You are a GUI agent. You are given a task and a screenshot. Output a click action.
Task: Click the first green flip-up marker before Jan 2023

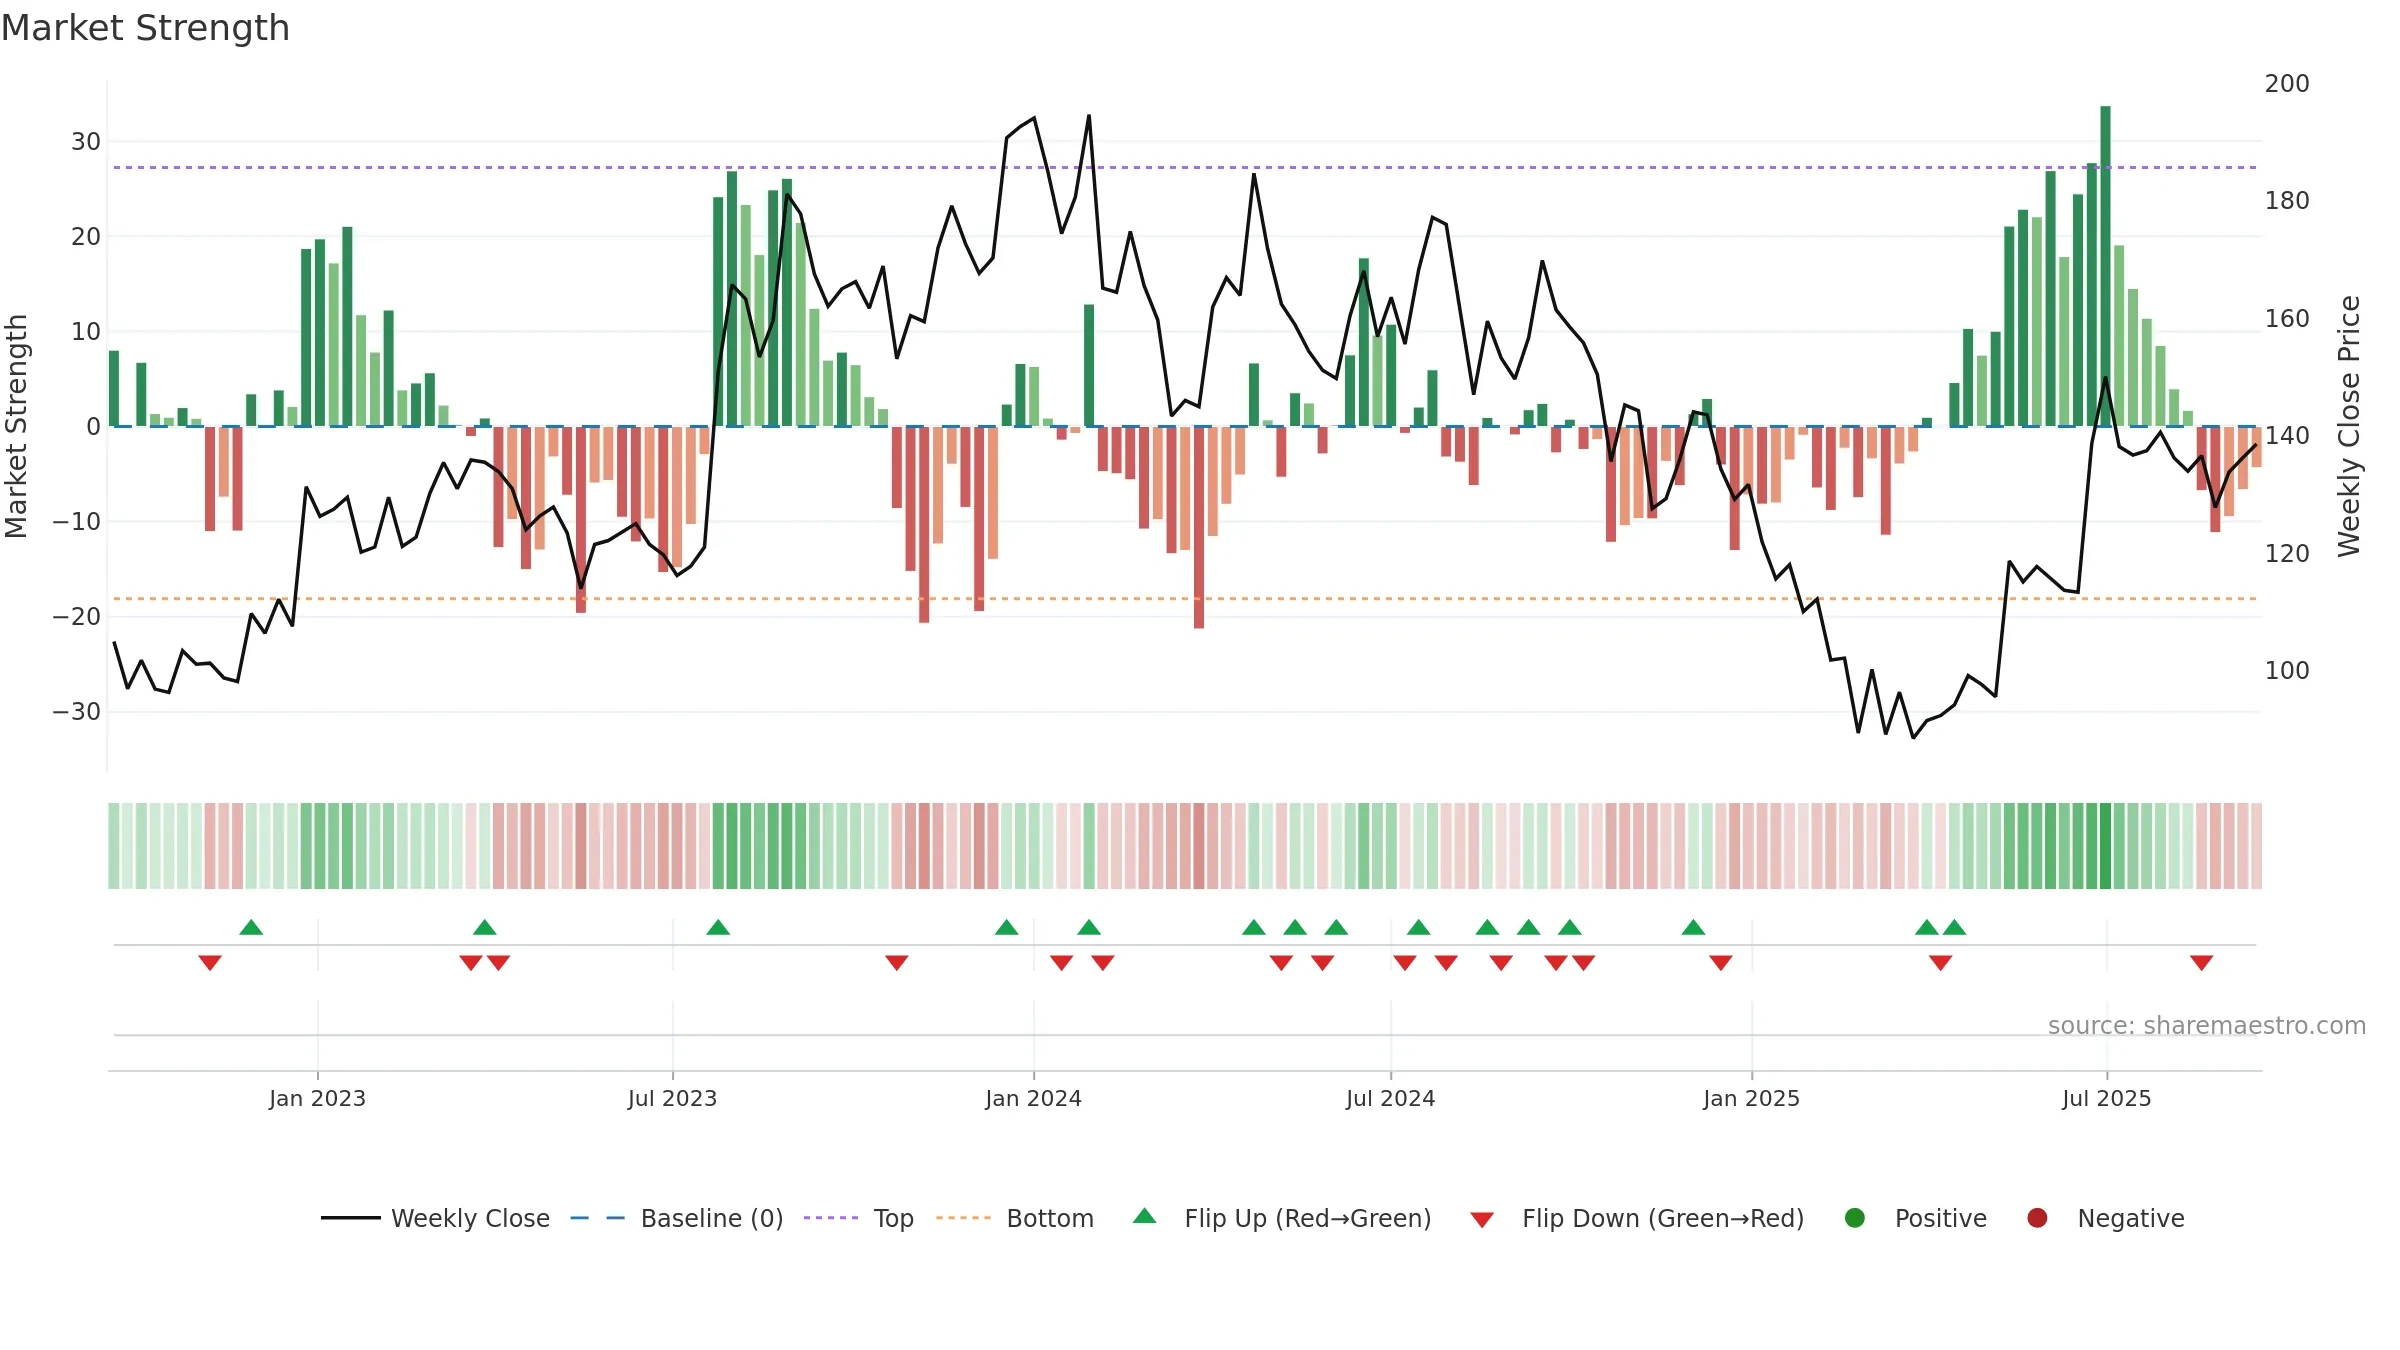pyautogui.click(x=251, y=927)
